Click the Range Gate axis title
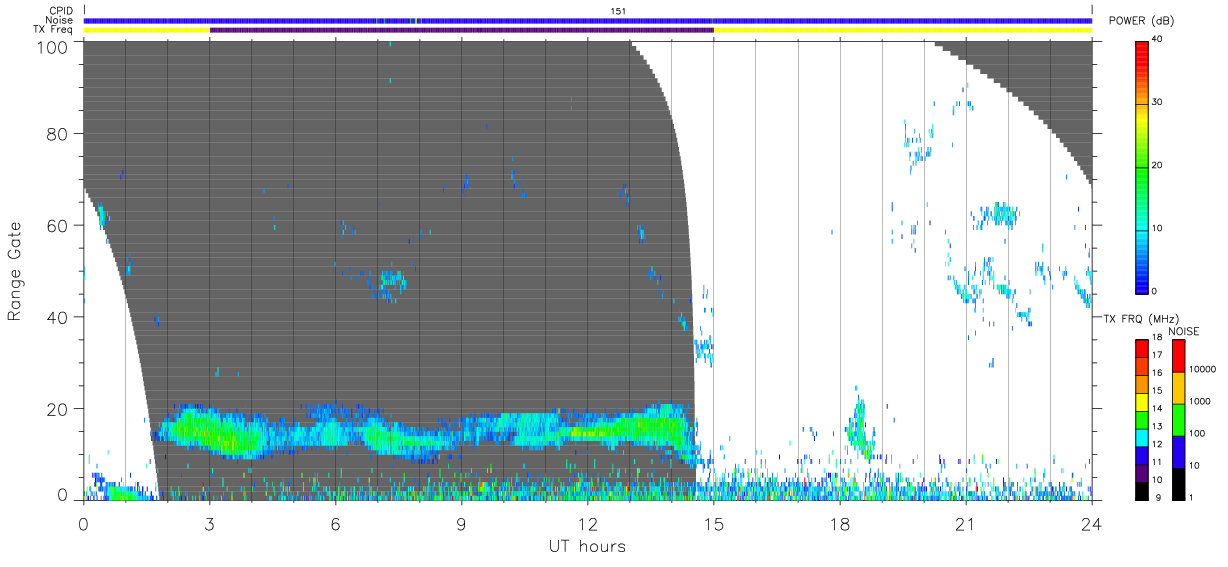 (15, 272)
